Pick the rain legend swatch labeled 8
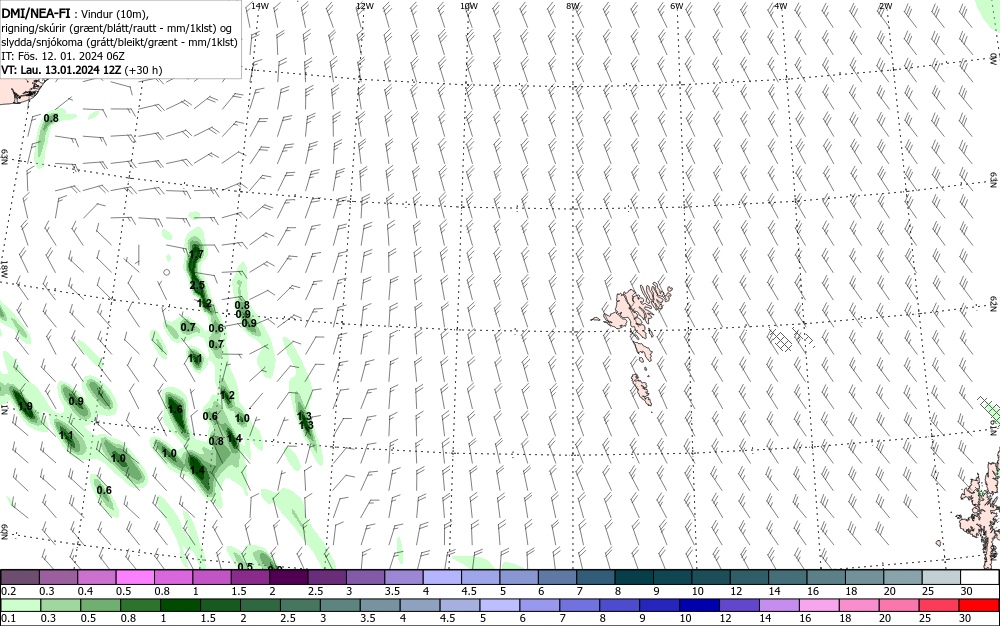The width and height of the screenshot is (1000, 626). 619,605
